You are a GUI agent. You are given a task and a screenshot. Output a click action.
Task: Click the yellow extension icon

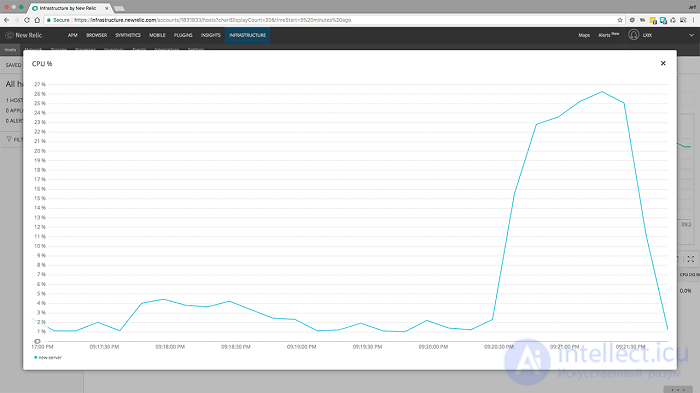coord(653,20)
